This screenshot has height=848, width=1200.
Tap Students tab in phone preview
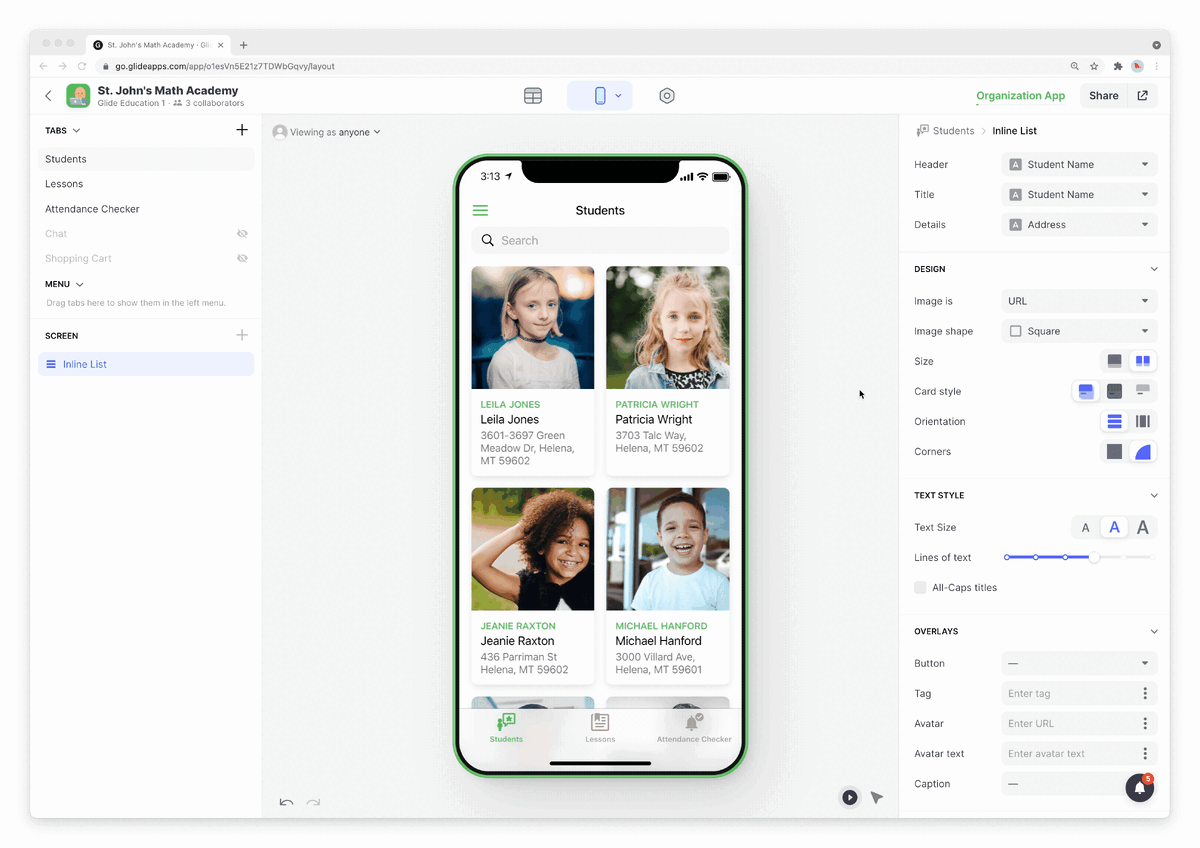pos(506,728)
